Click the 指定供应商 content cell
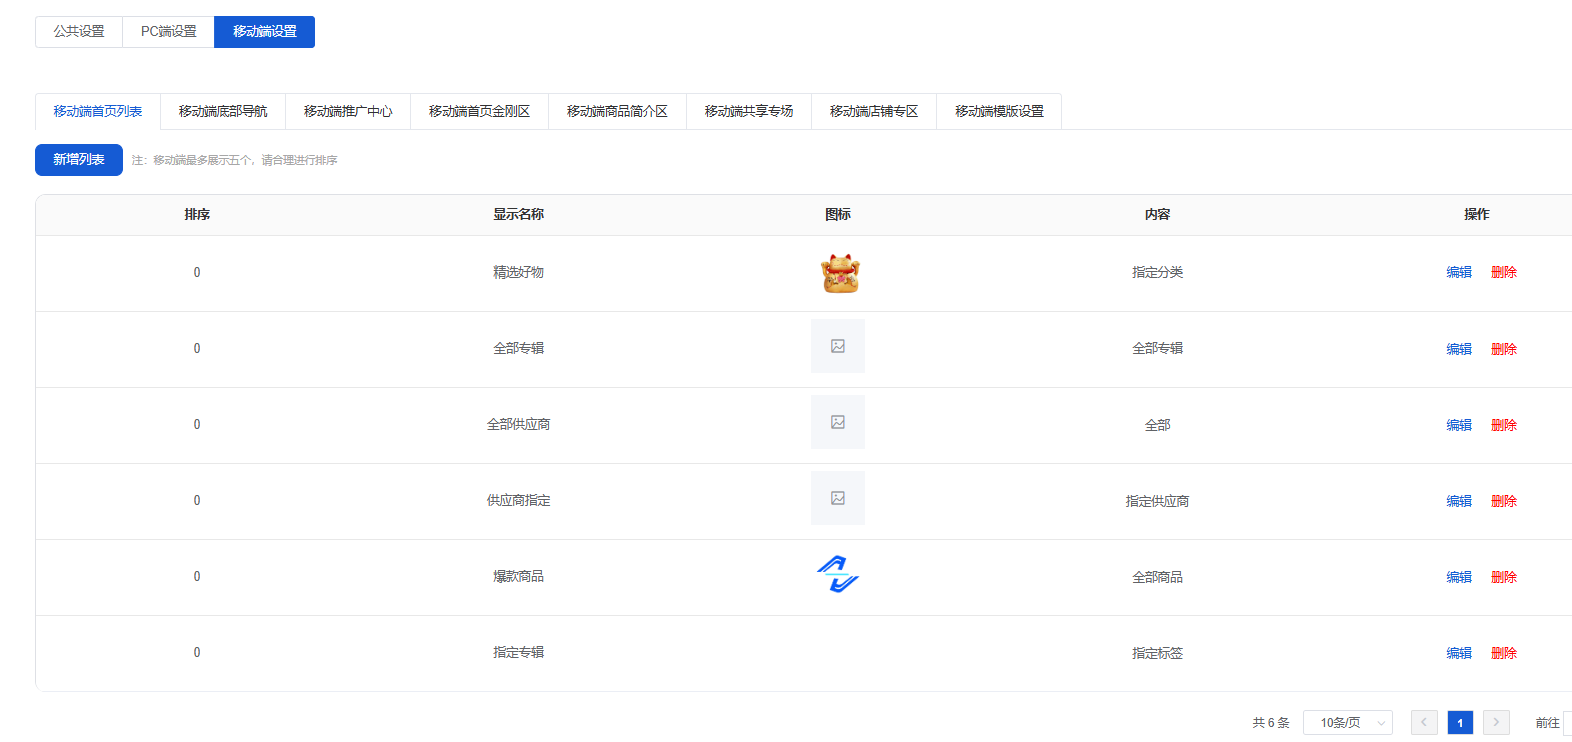 pyautogui.click(x=1158, y=501)
